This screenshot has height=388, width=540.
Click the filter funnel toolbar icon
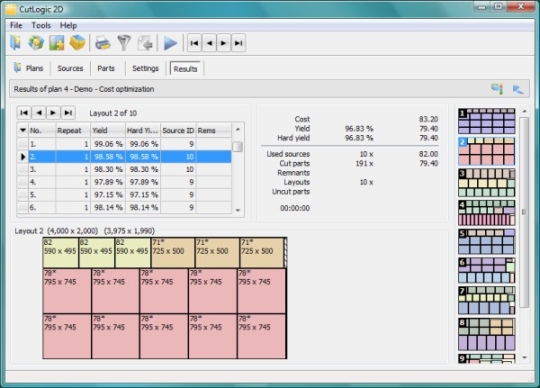pos(124,43)
